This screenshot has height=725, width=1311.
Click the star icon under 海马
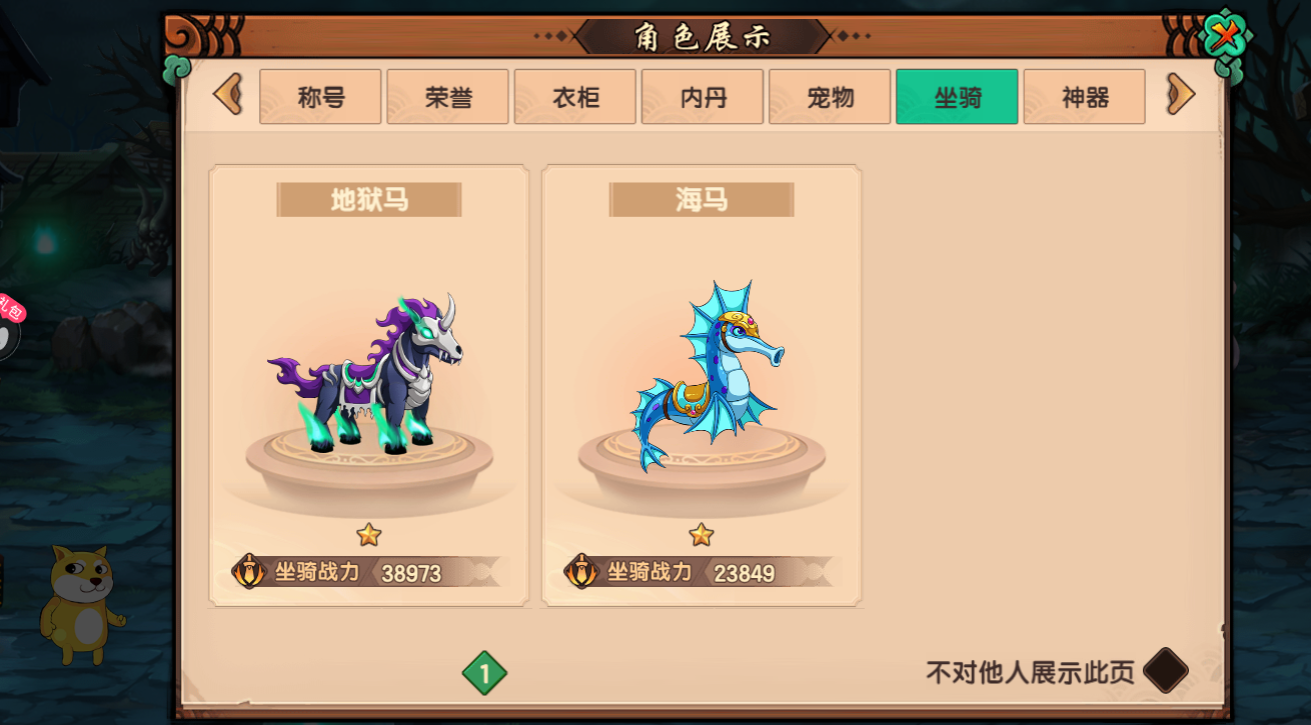701,535
